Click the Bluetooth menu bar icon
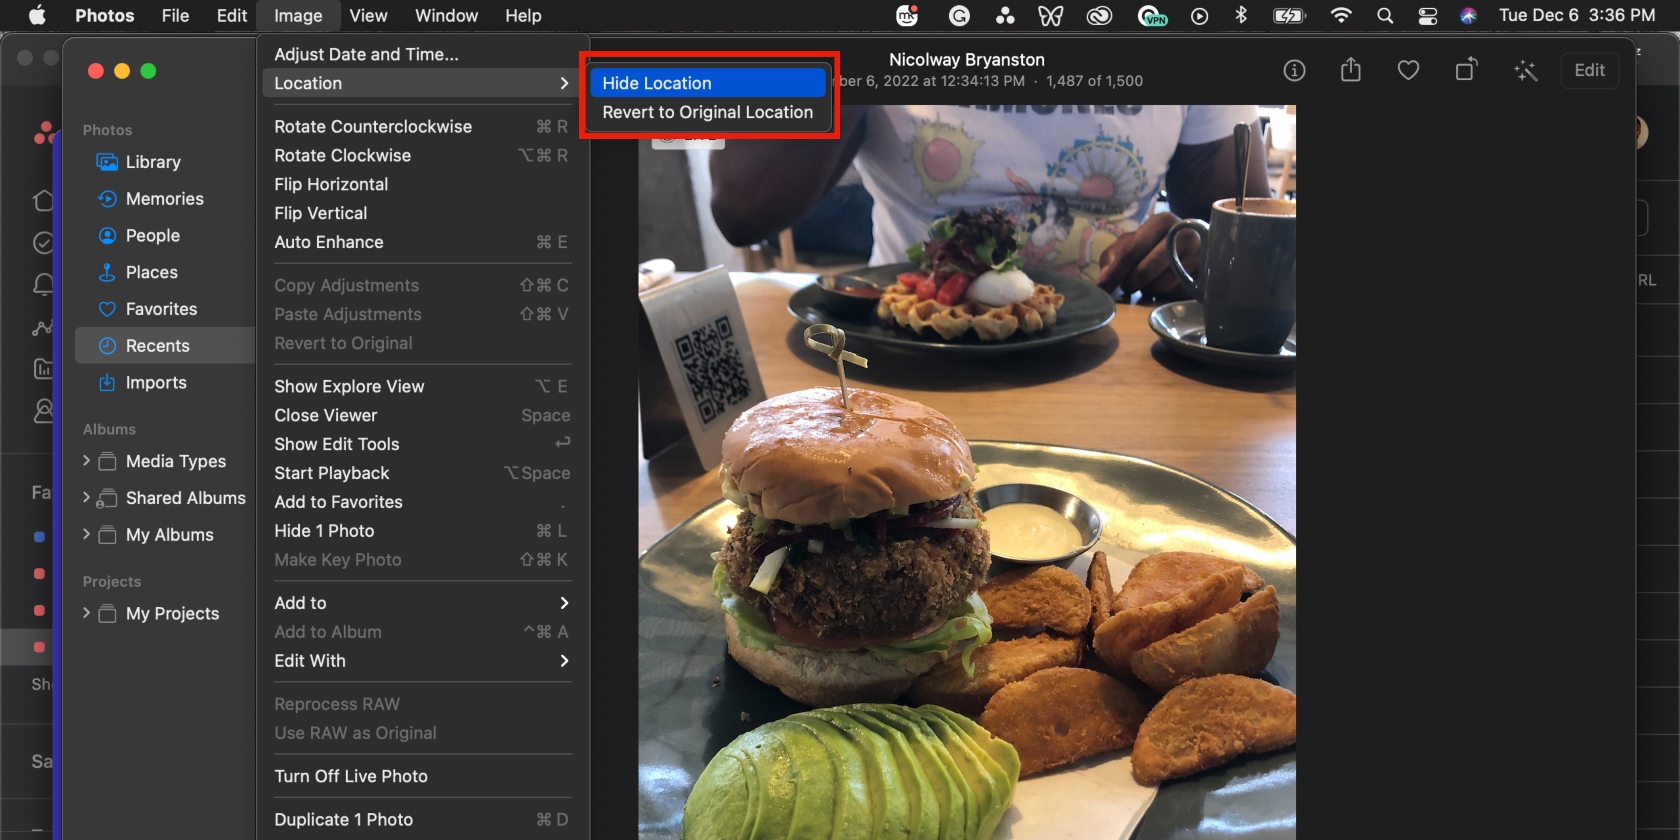 coord(1241,15)
